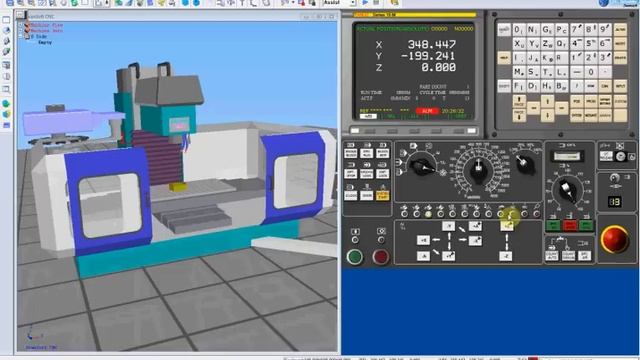Click the numeric 7 key

[576, 30]
